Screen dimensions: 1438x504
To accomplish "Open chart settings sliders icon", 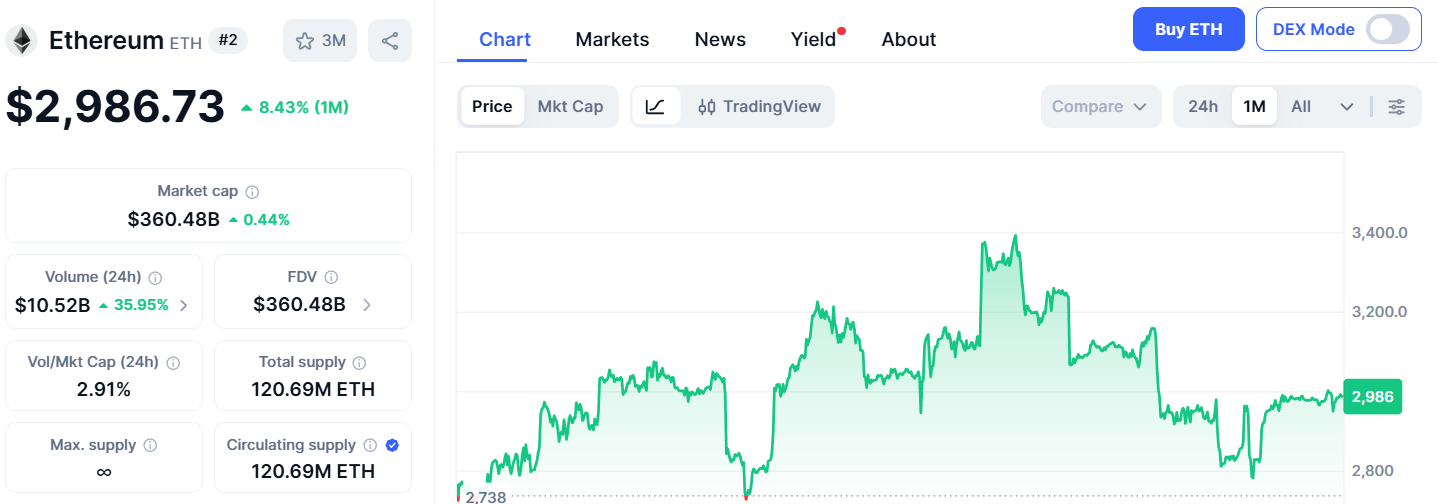I will 1397,107.
